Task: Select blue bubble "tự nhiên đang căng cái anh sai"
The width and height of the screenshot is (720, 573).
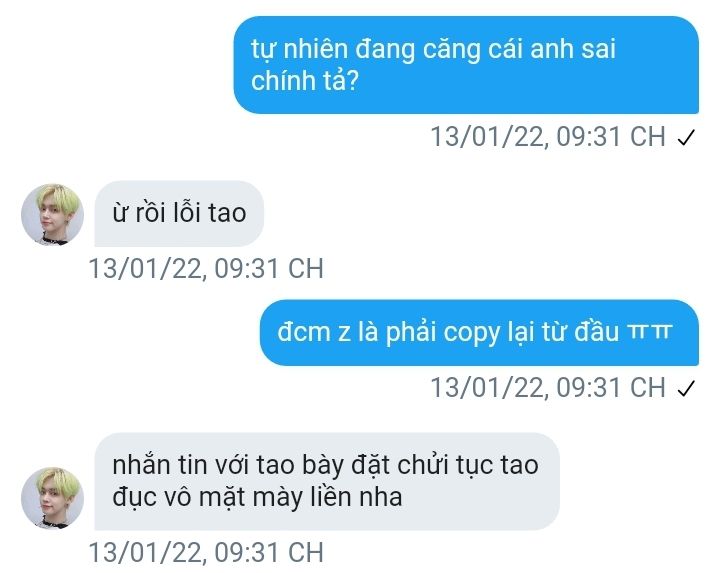Action: click(466, 65)
